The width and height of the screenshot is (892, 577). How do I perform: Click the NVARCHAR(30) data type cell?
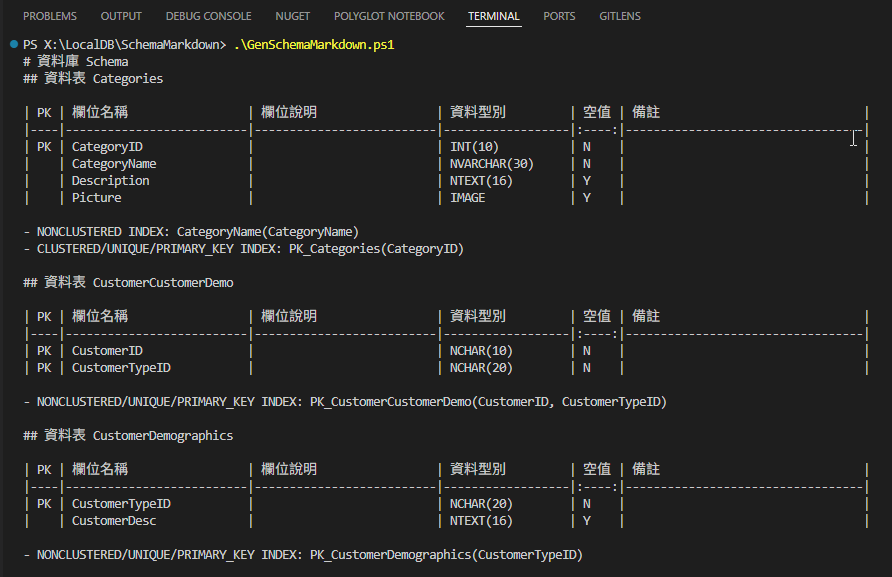pyautogui.click(x=491, y=164)
